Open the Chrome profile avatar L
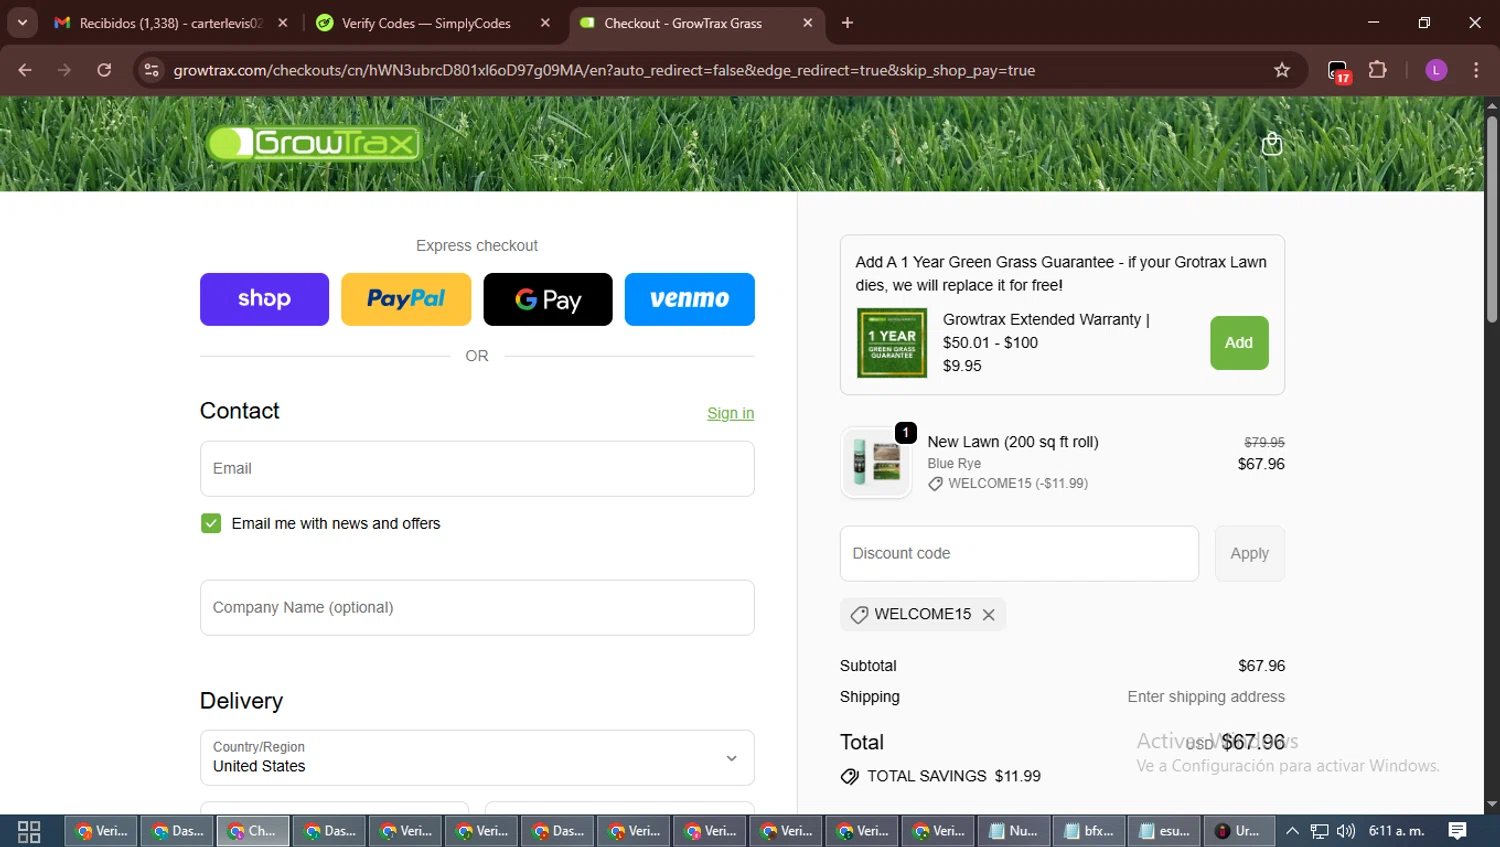This screenshot has height=847, width=1500. coord(1436,70)
